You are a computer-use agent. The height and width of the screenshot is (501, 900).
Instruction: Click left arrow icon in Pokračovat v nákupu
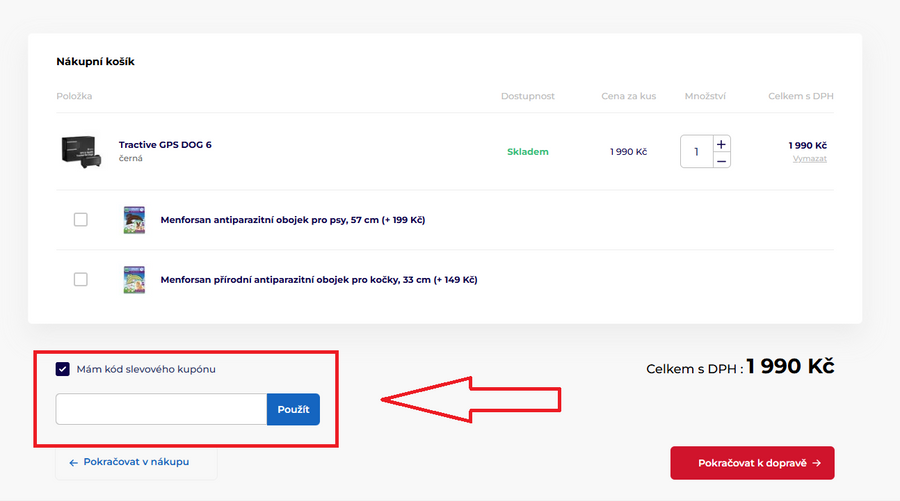73,463
